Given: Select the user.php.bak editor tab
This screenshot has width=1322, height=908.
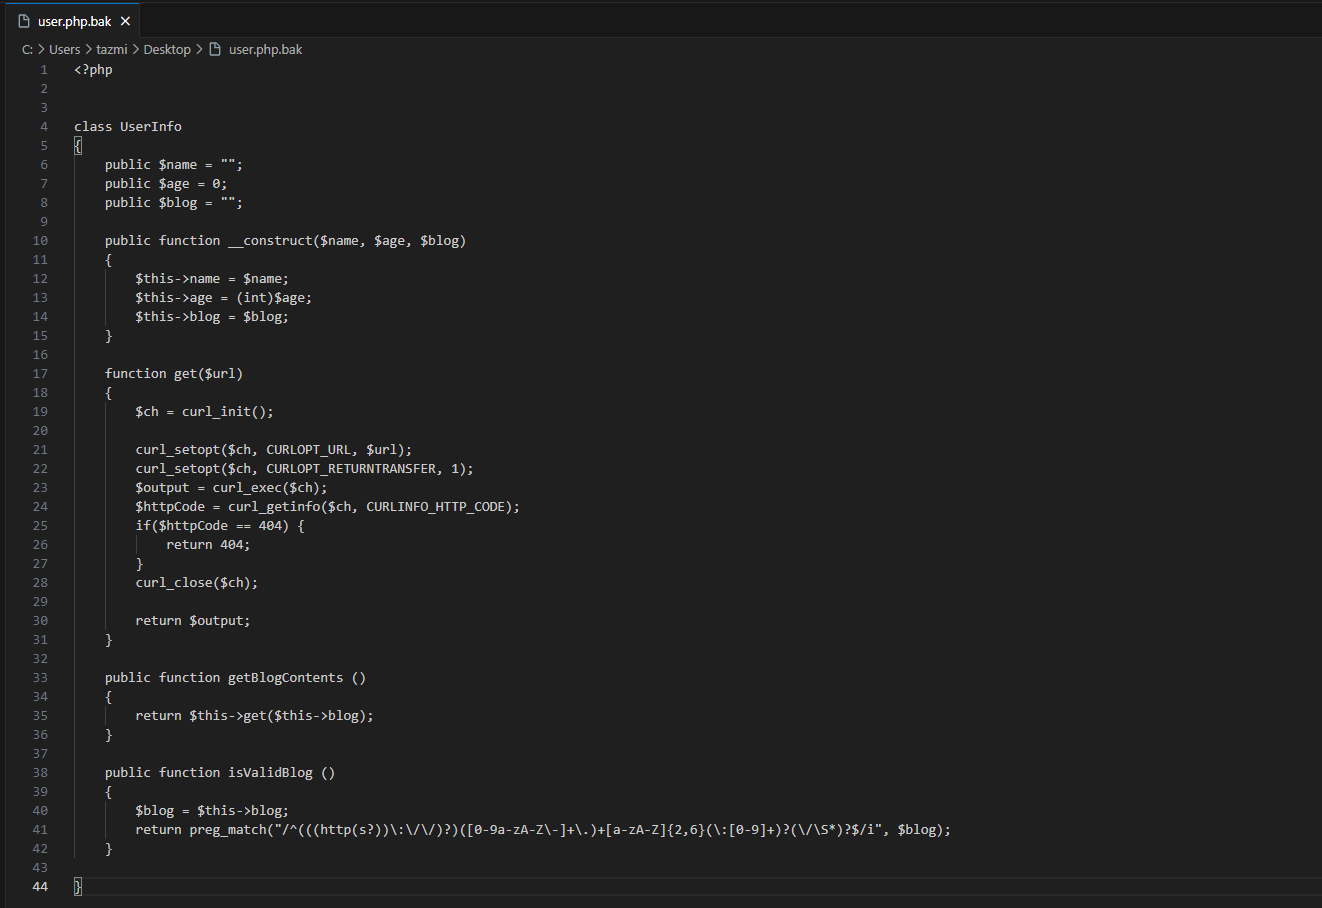Looking at the screenshot, I should coord(74,21).
